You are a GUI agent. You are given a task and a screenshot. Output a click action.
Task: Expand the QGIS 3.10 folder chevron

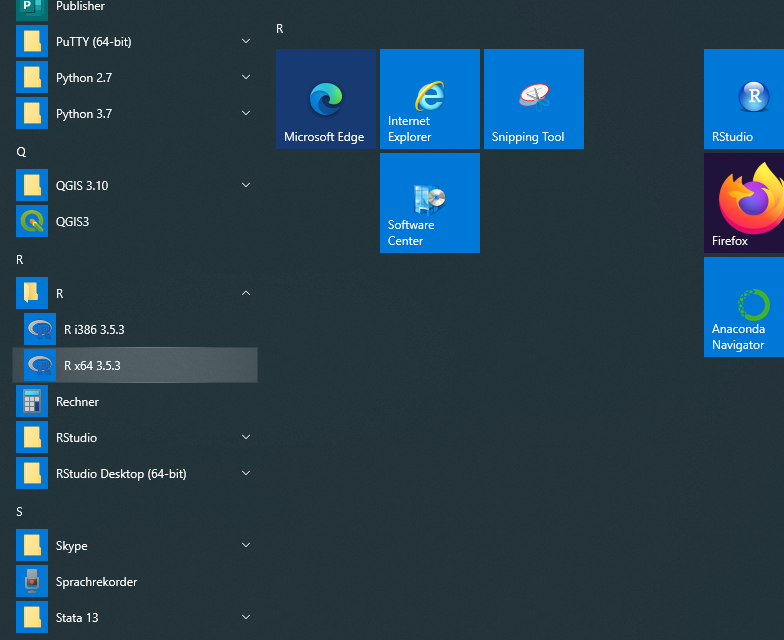(246, 185)
